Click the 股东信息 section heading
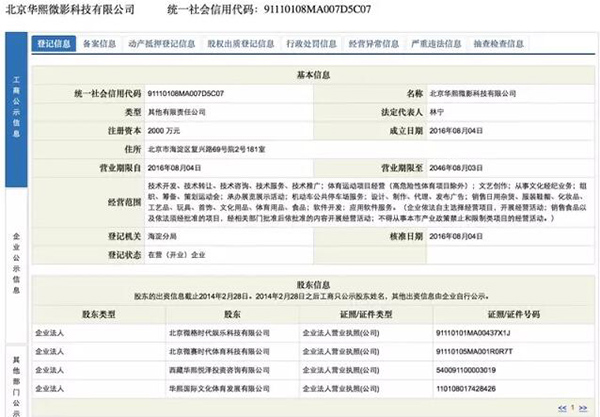Image resolution: width=600 pixels, height=417 pixels. coord(313,285)
